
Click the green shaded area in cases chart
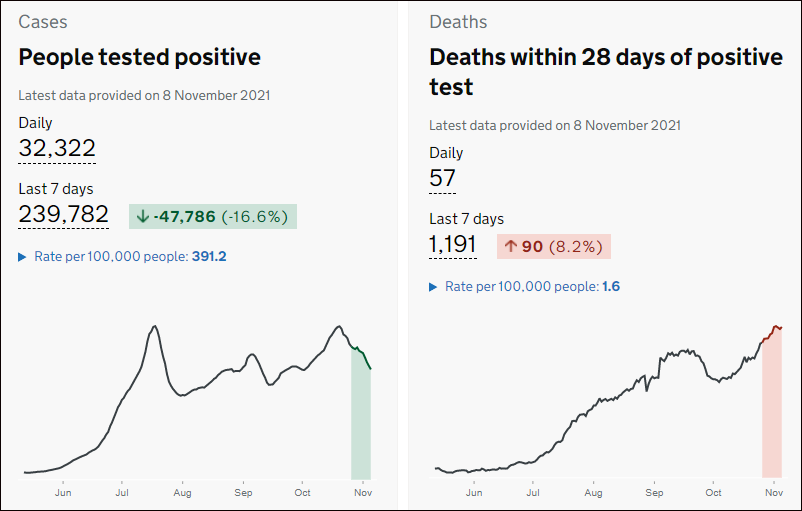coord(361,430)
